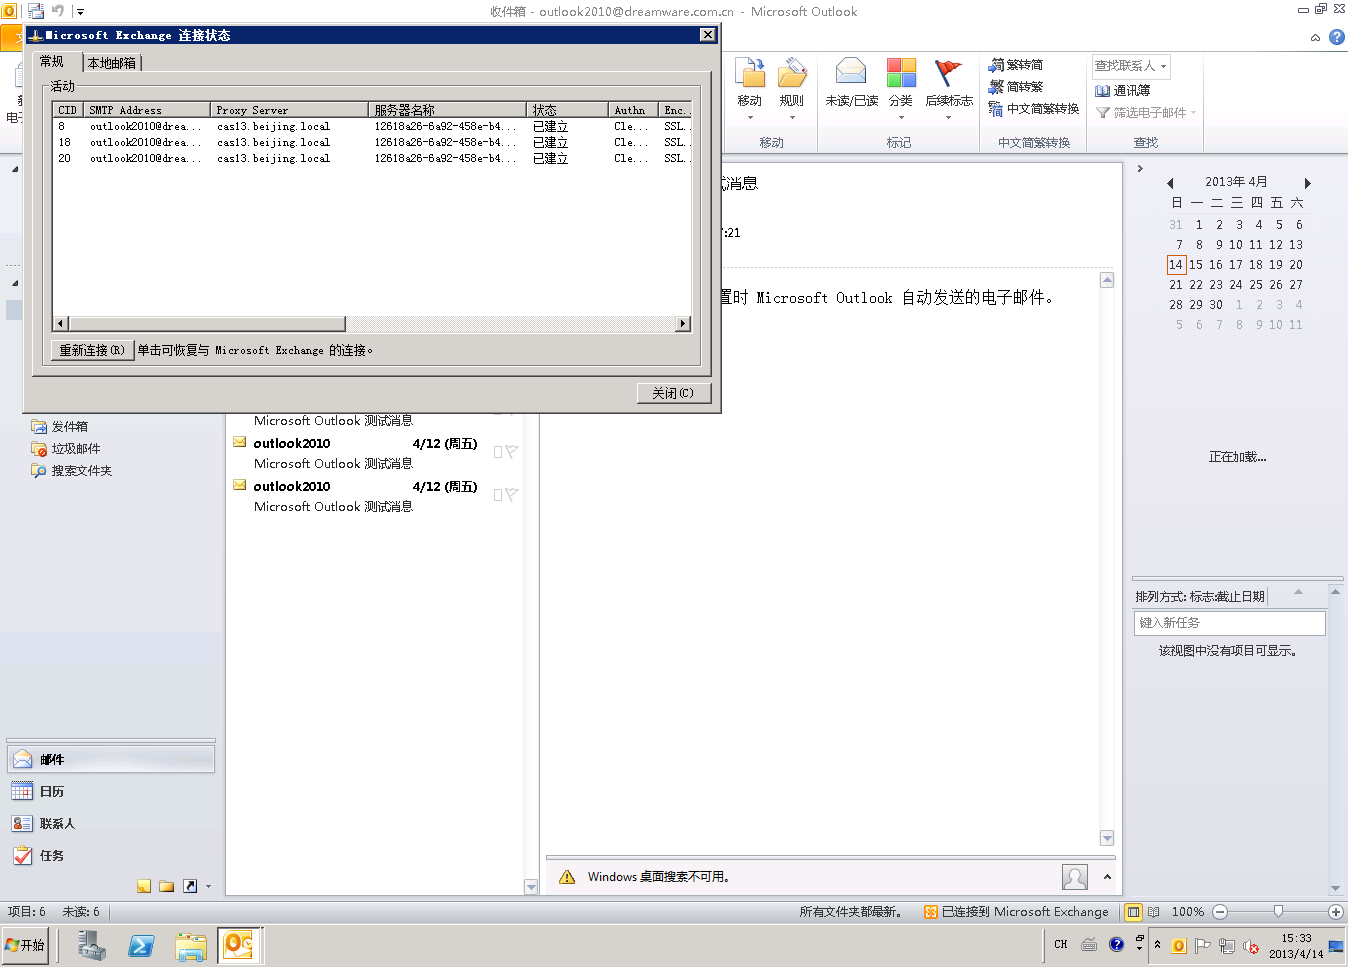Click the Exchange connection status icon in status bar
The width and height of the screenshot is (1348, 967).
click(931, 912)
